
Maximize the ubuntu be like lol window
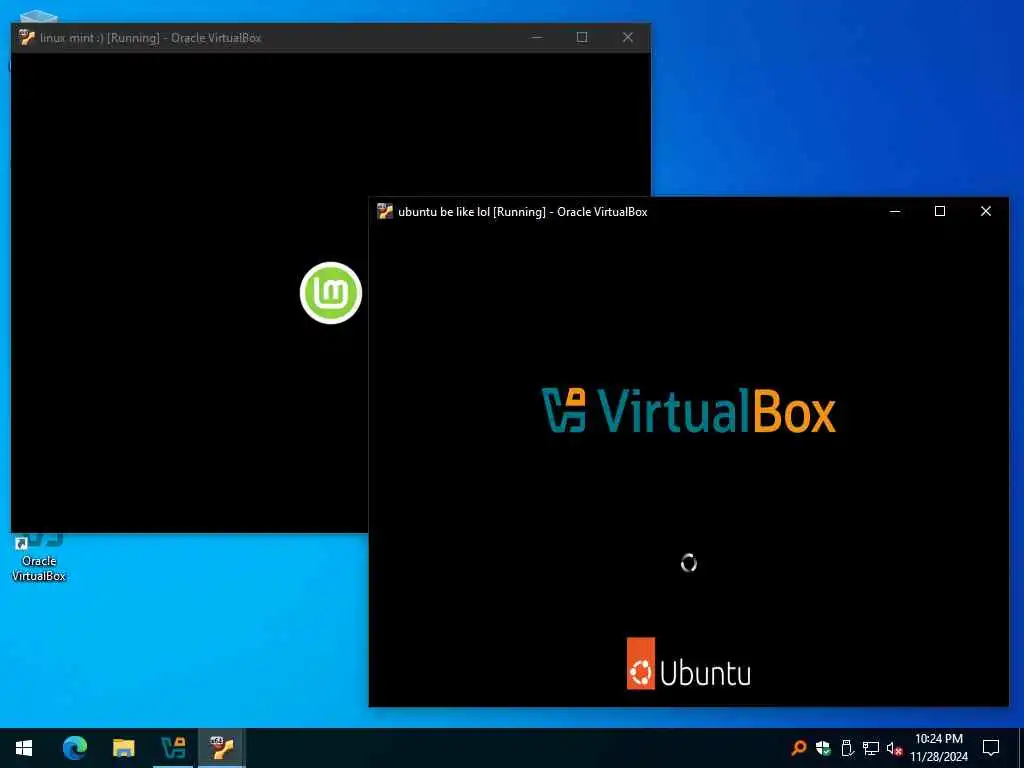[940, 211]
